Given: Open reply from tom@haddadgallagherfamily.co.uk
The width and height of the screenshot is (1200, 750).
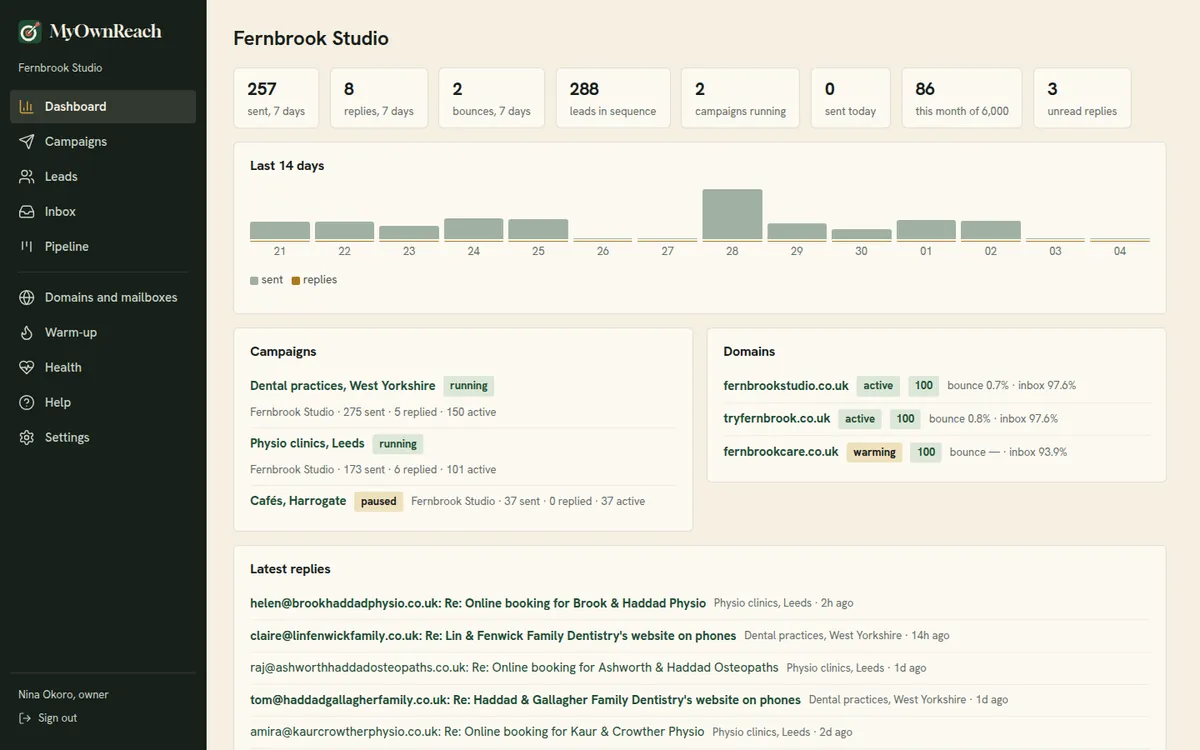Looking at the screenshot, I should (525, 699).
